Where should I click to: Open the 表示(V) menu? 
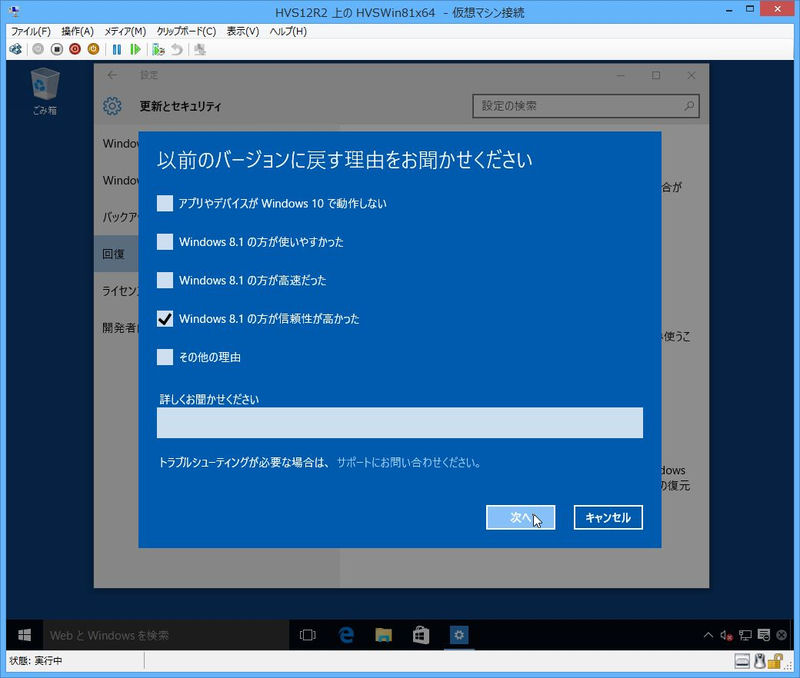[x=243, y=31]
